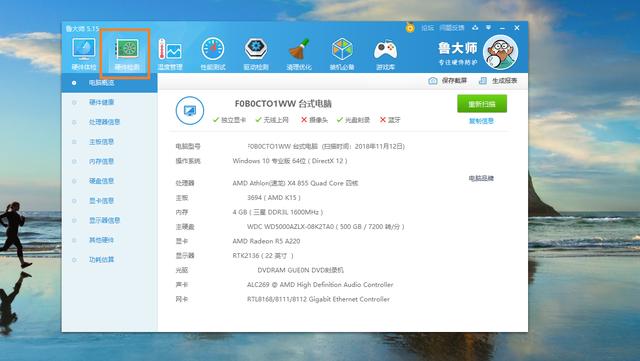Click 复制信息 copy info link
The image size is (640, 361).
pyautogui.click(x=481, y=121)
